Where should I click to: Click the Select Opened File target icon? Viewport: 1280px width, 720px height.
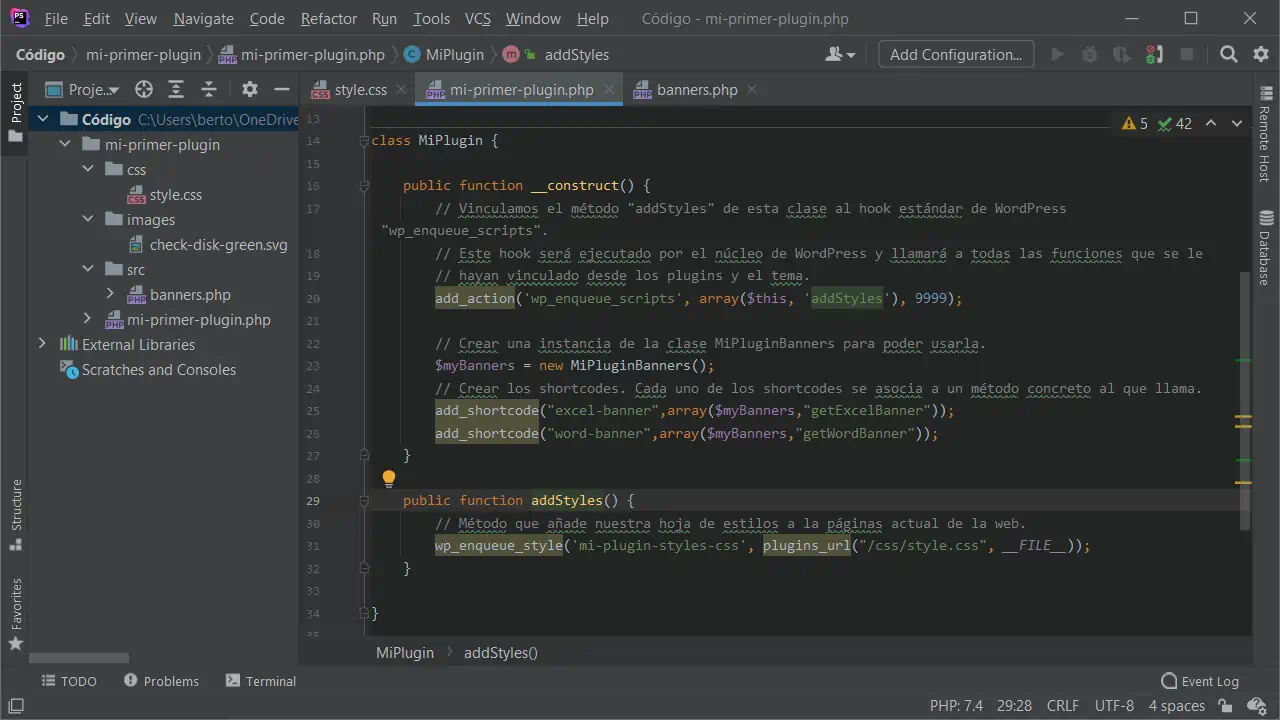144,89
